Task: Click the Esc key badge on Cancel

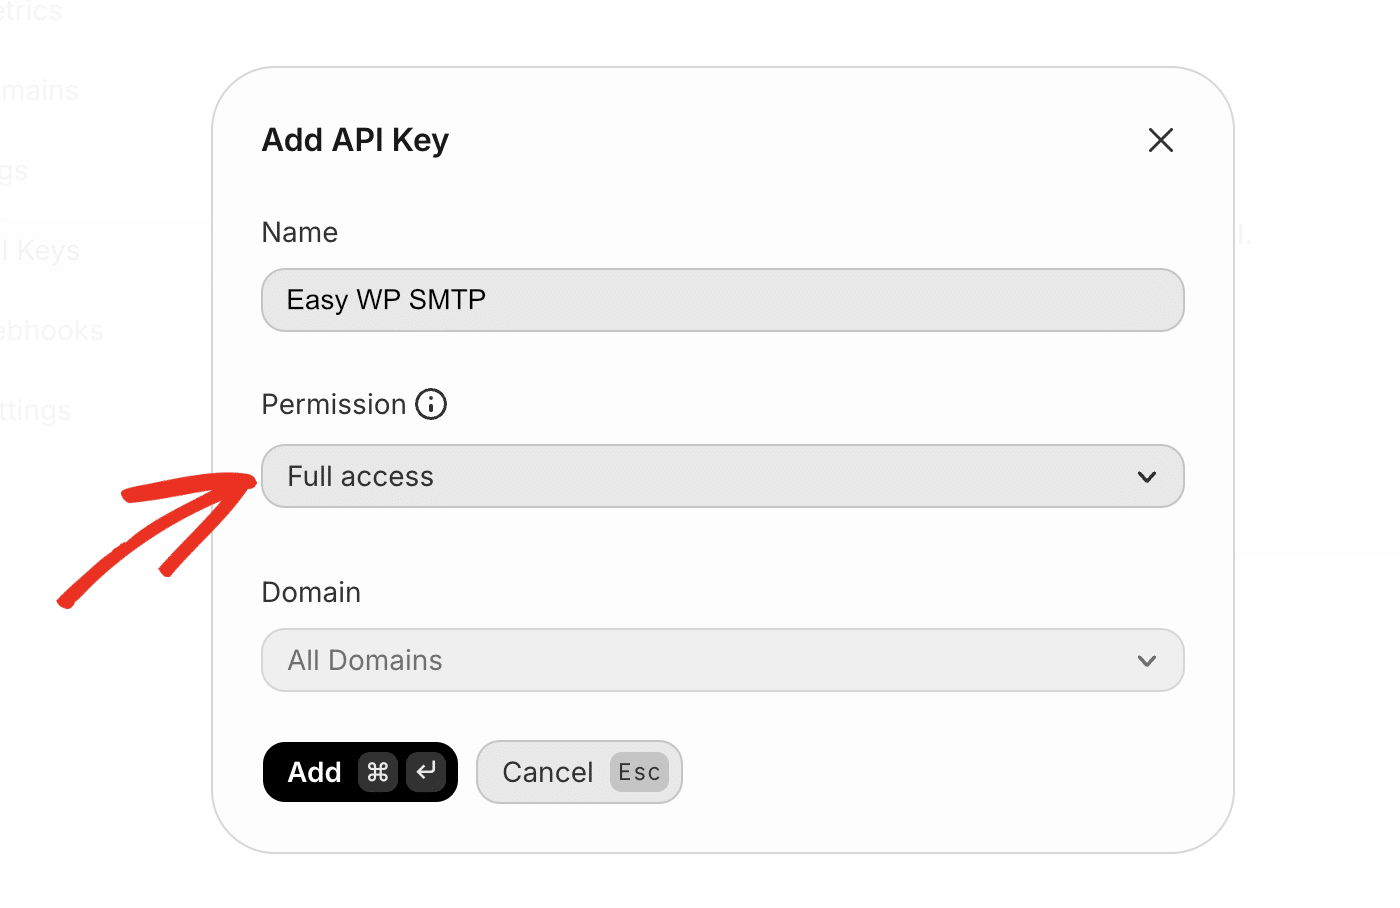Action: pos(639,771)
